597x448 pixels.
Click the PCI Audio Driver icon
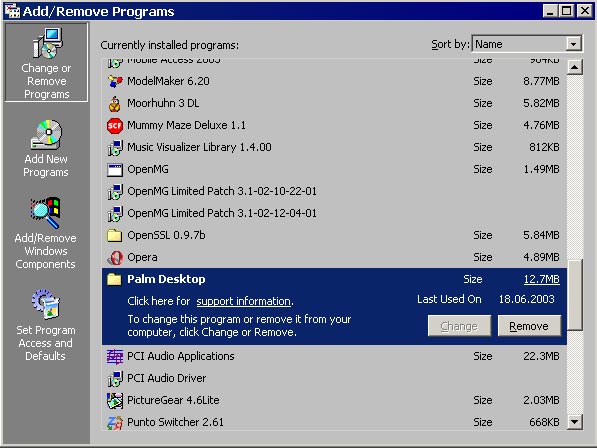click(115, 379)
